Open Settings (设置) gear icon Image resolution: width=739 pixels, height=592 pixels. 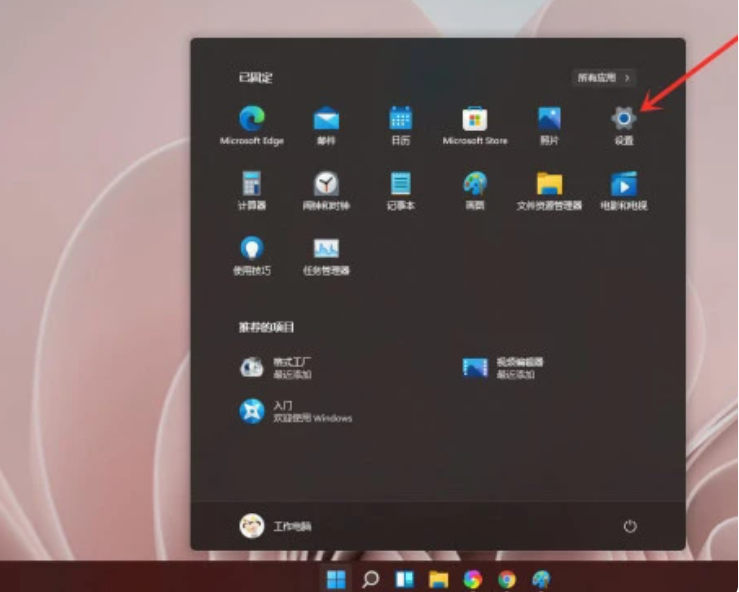click(x=624, y=125)
